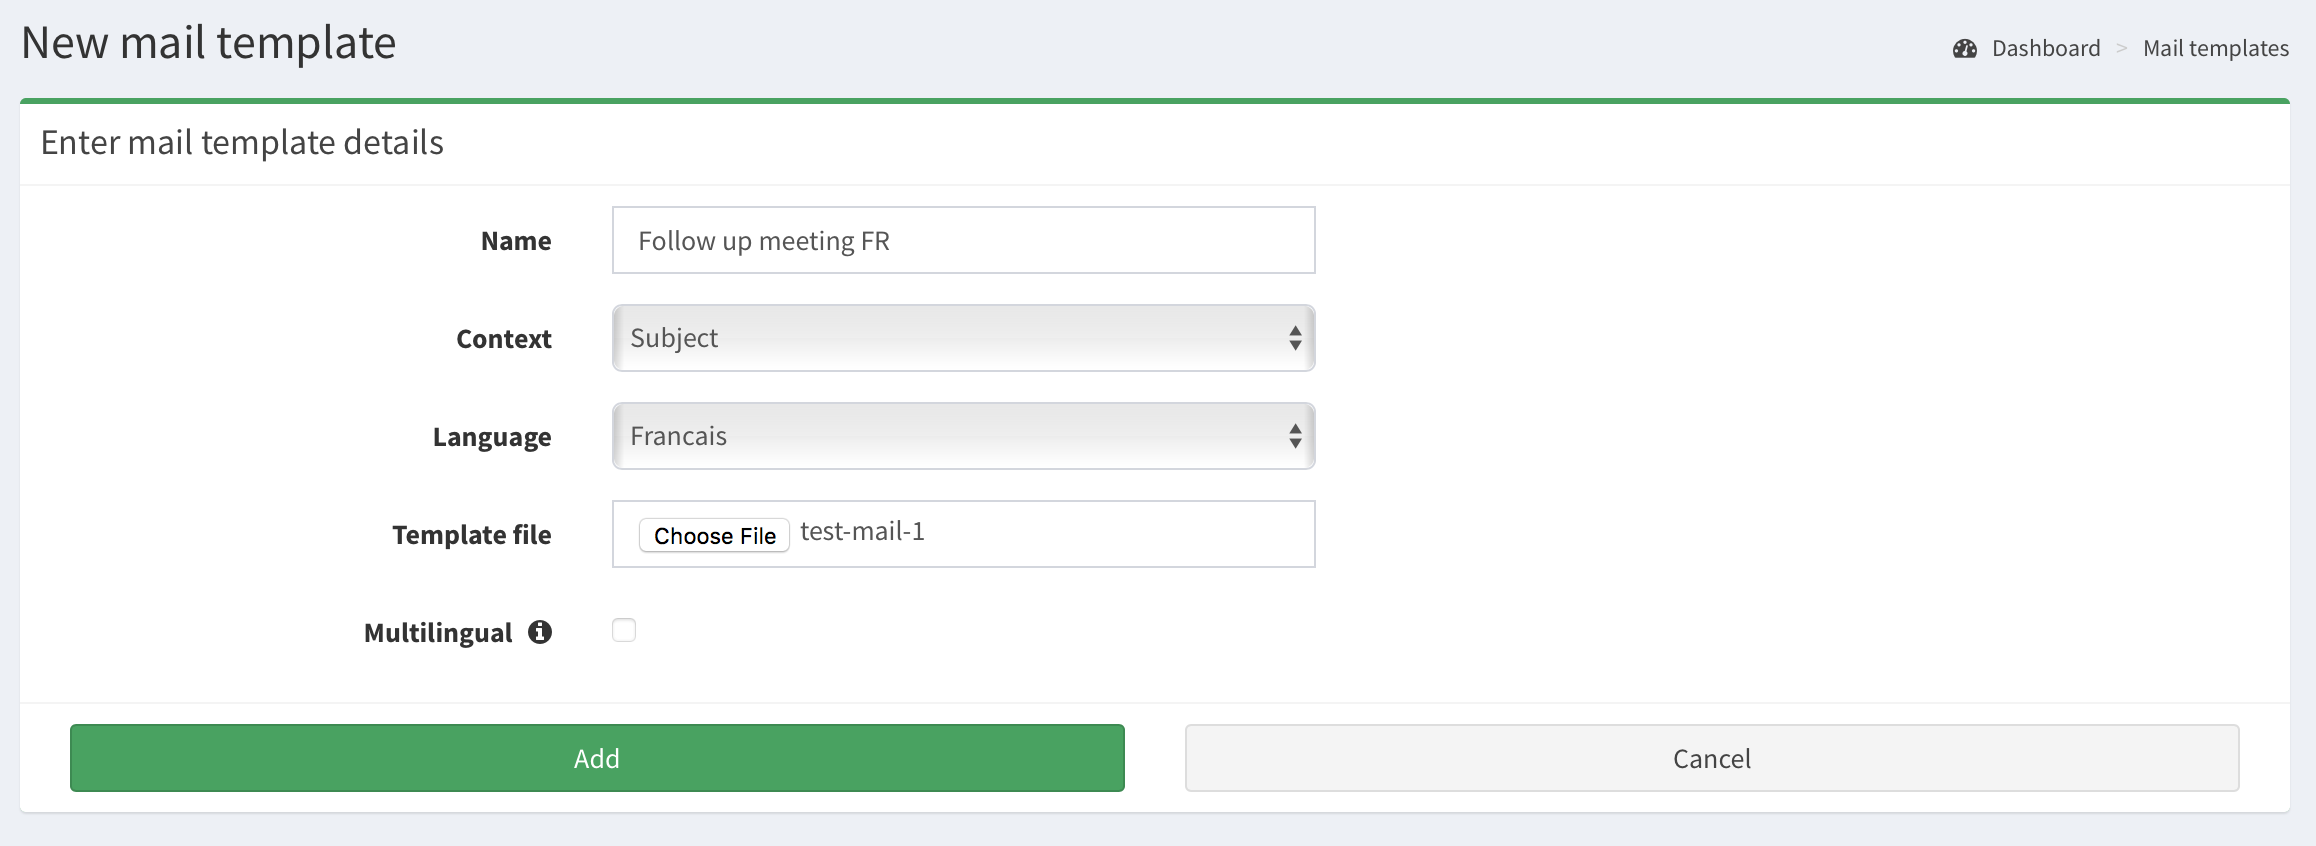Click the Dashboard speedometer icon
This screenshot has width=2316, height=846.
point(1965,49)
